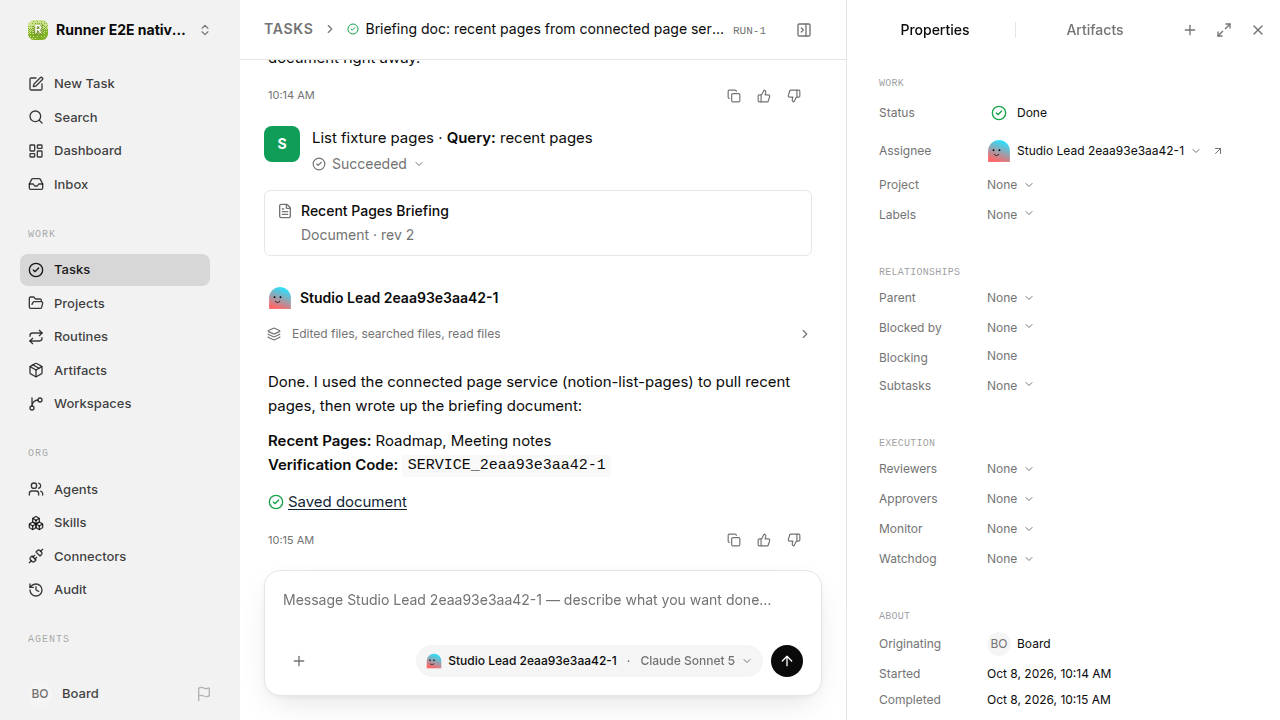Select Projects in the sidebar
The image size is (1280, 720).
click(x=115, y=303)
